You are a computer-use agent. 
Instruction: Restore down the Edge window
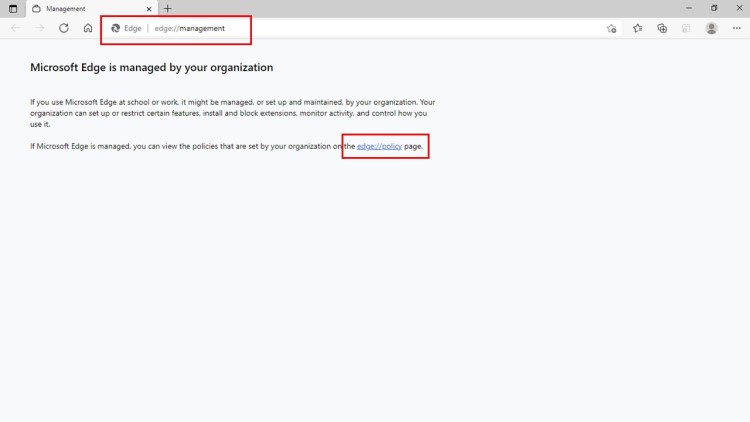(714, 8)
